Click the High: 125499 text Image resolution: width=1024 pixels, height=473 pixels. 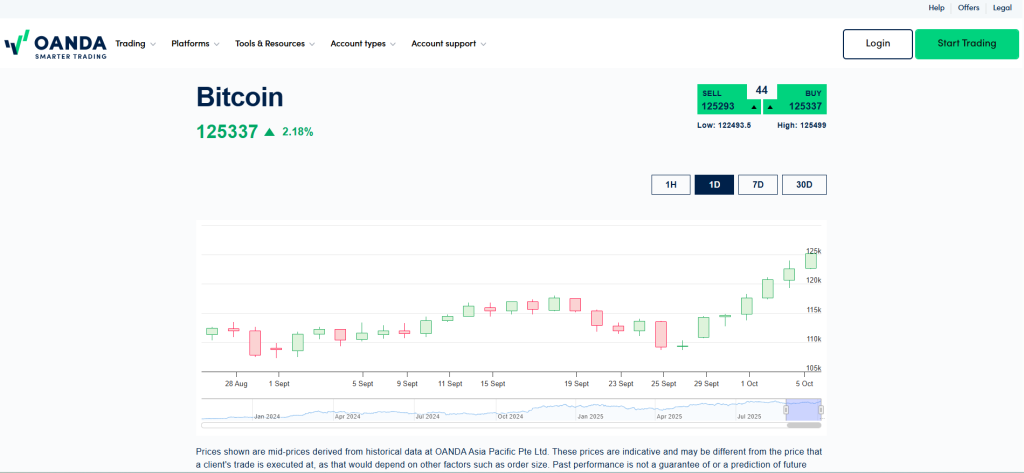point(802,125)
